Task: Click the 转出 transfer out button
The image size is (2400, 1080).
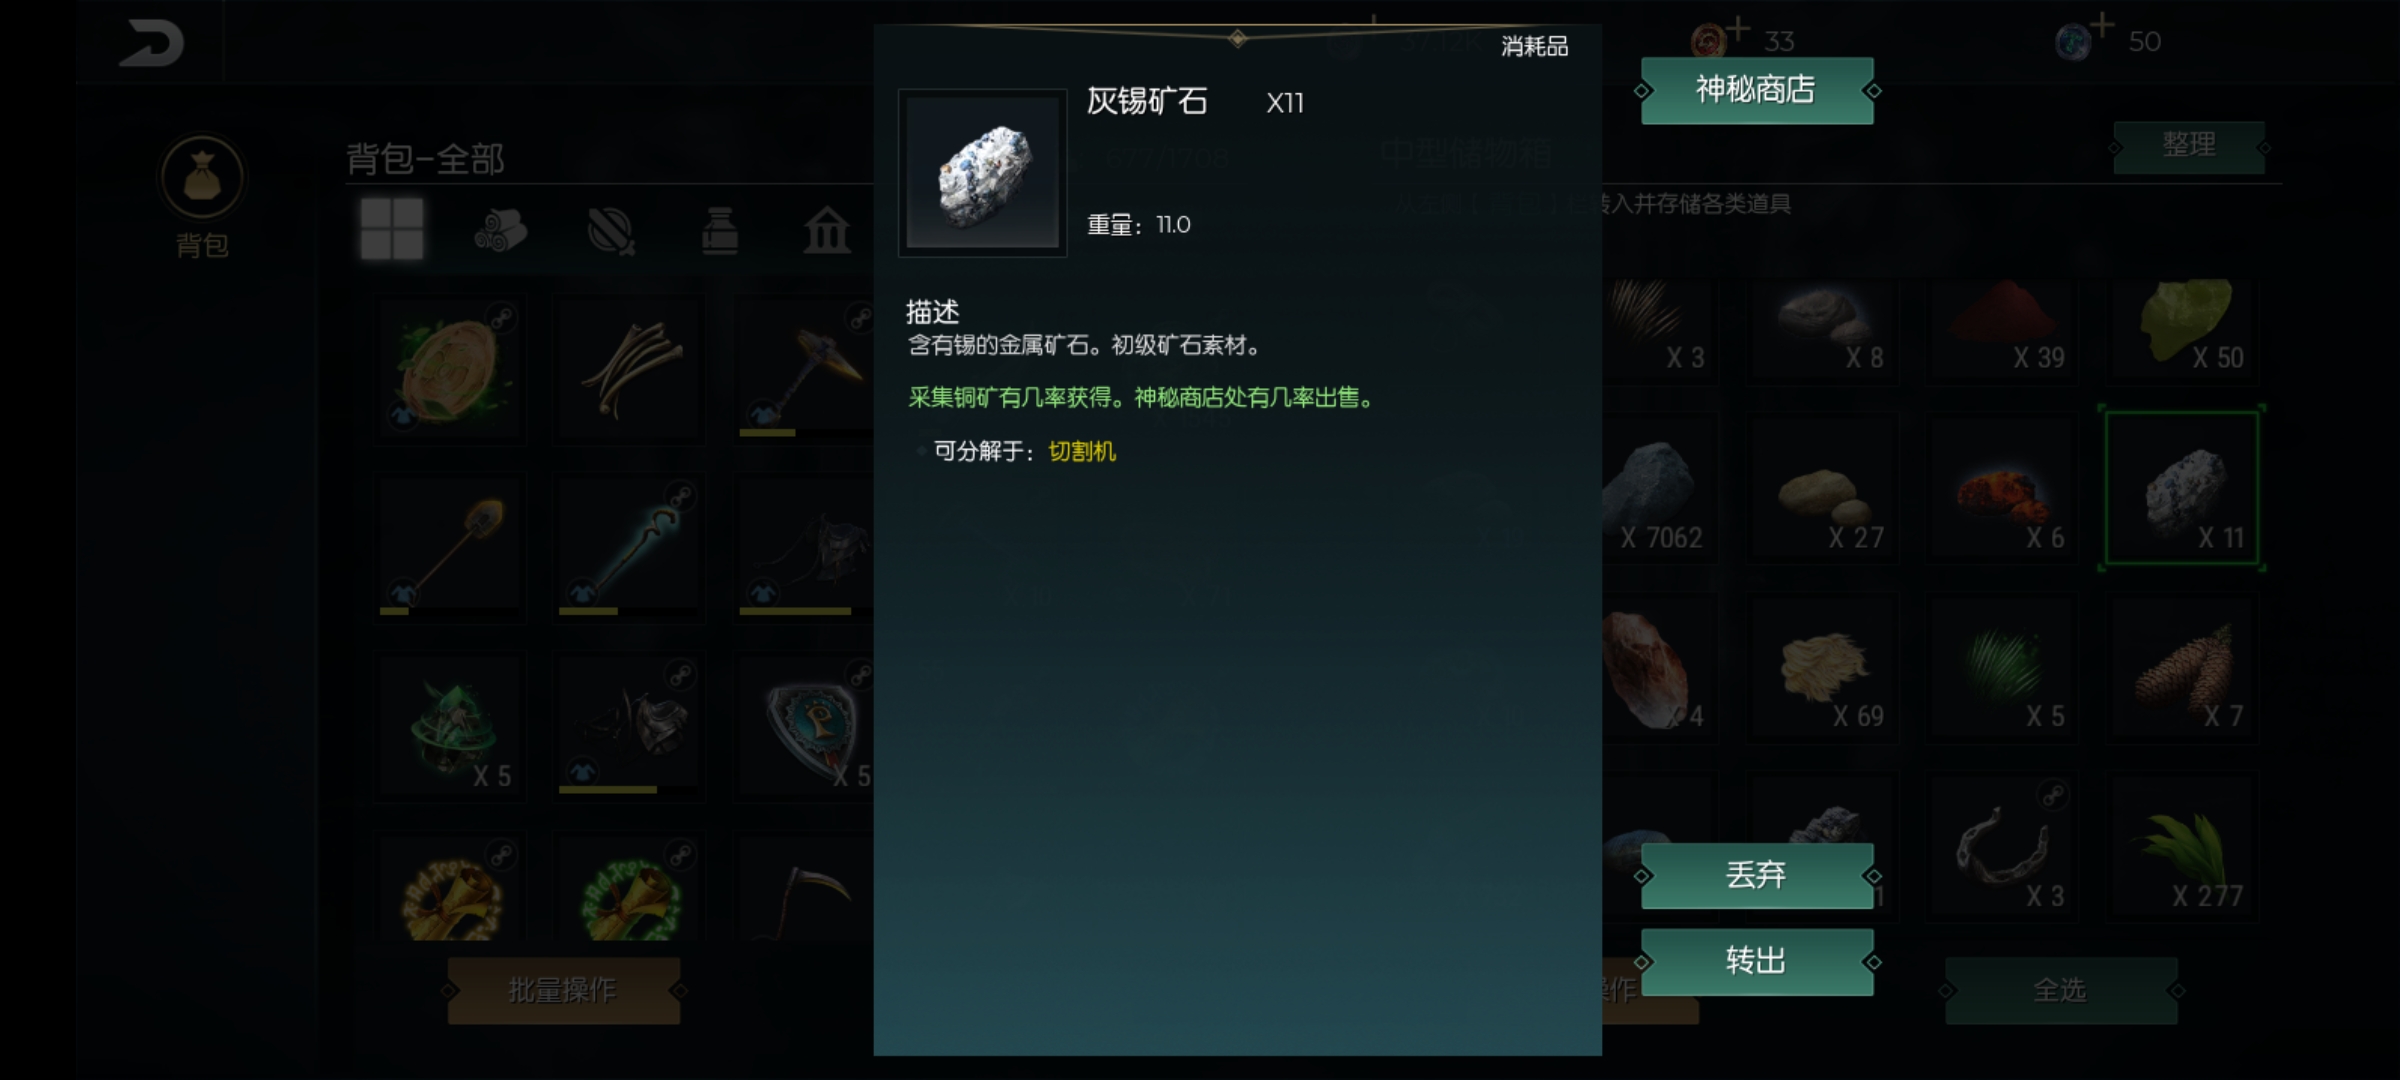Action: [1757, 962]
